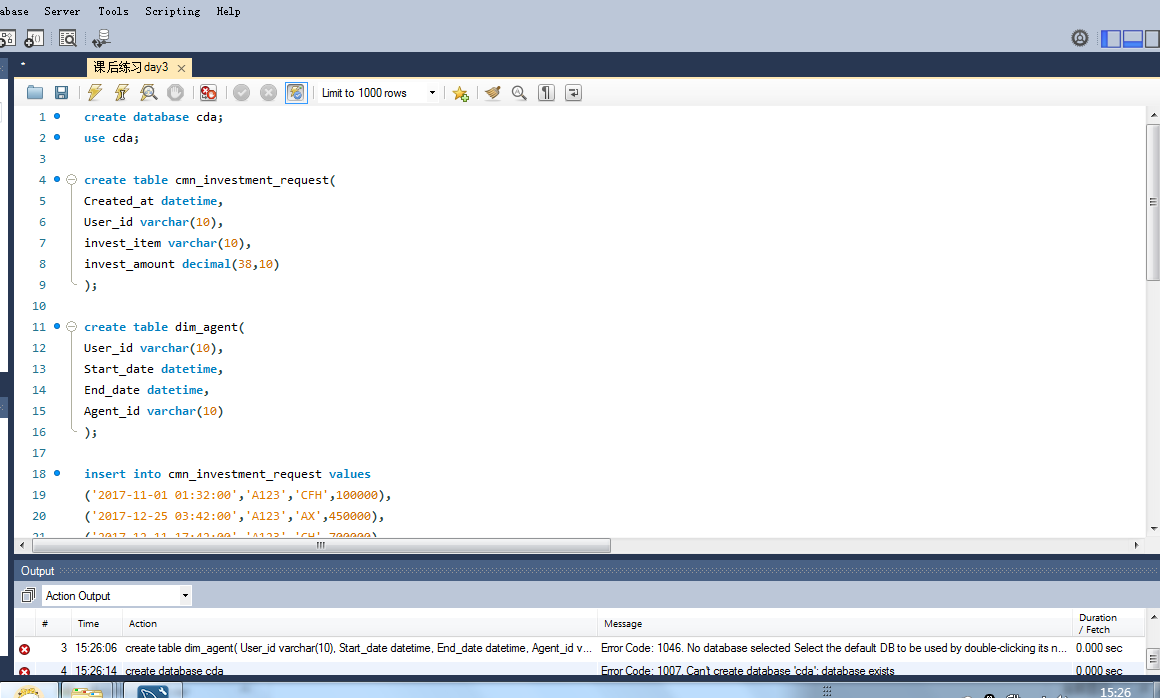This screenshot has height=698, width=1160.
Task: Click the editor scroll down arrow
Action: (1153, 529)
